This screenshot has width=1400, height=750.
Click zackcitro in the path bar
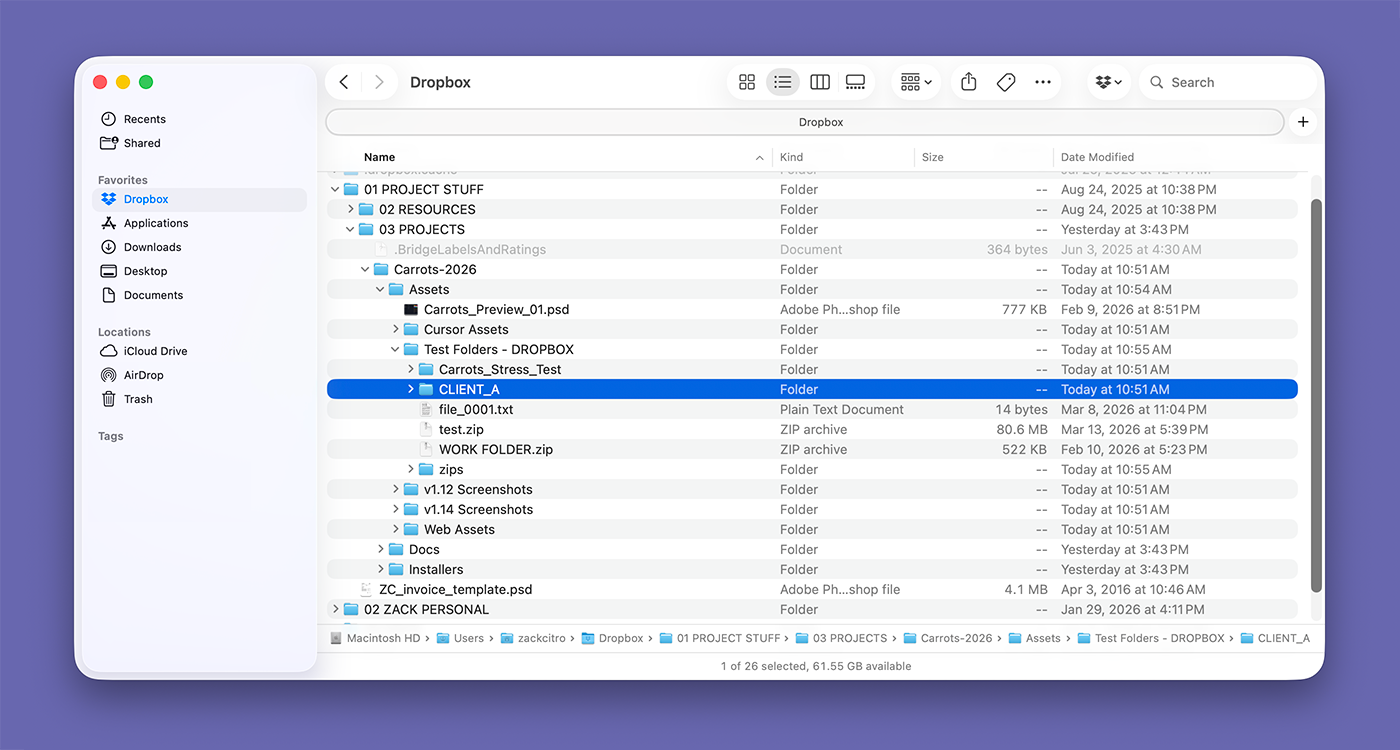pyautogui.click(x=543, y=638)
